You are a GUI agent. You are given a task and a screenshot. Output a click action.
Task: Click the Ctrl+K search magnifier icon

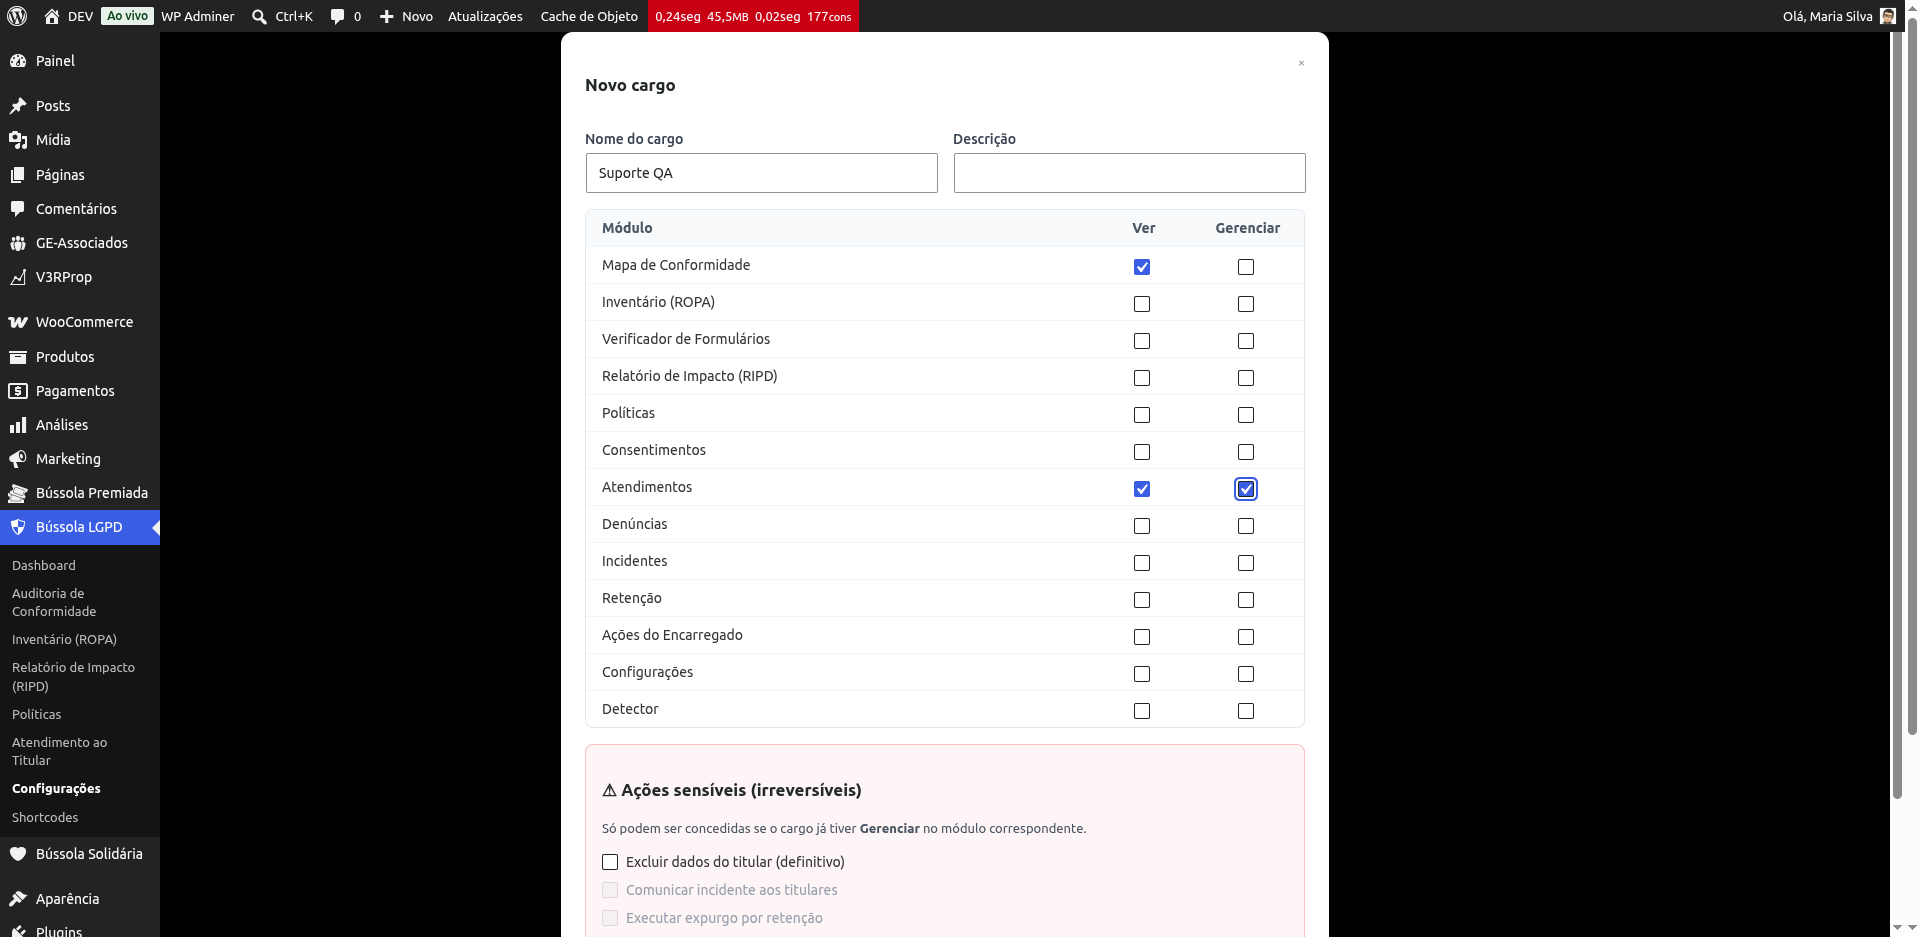(259, 17)
